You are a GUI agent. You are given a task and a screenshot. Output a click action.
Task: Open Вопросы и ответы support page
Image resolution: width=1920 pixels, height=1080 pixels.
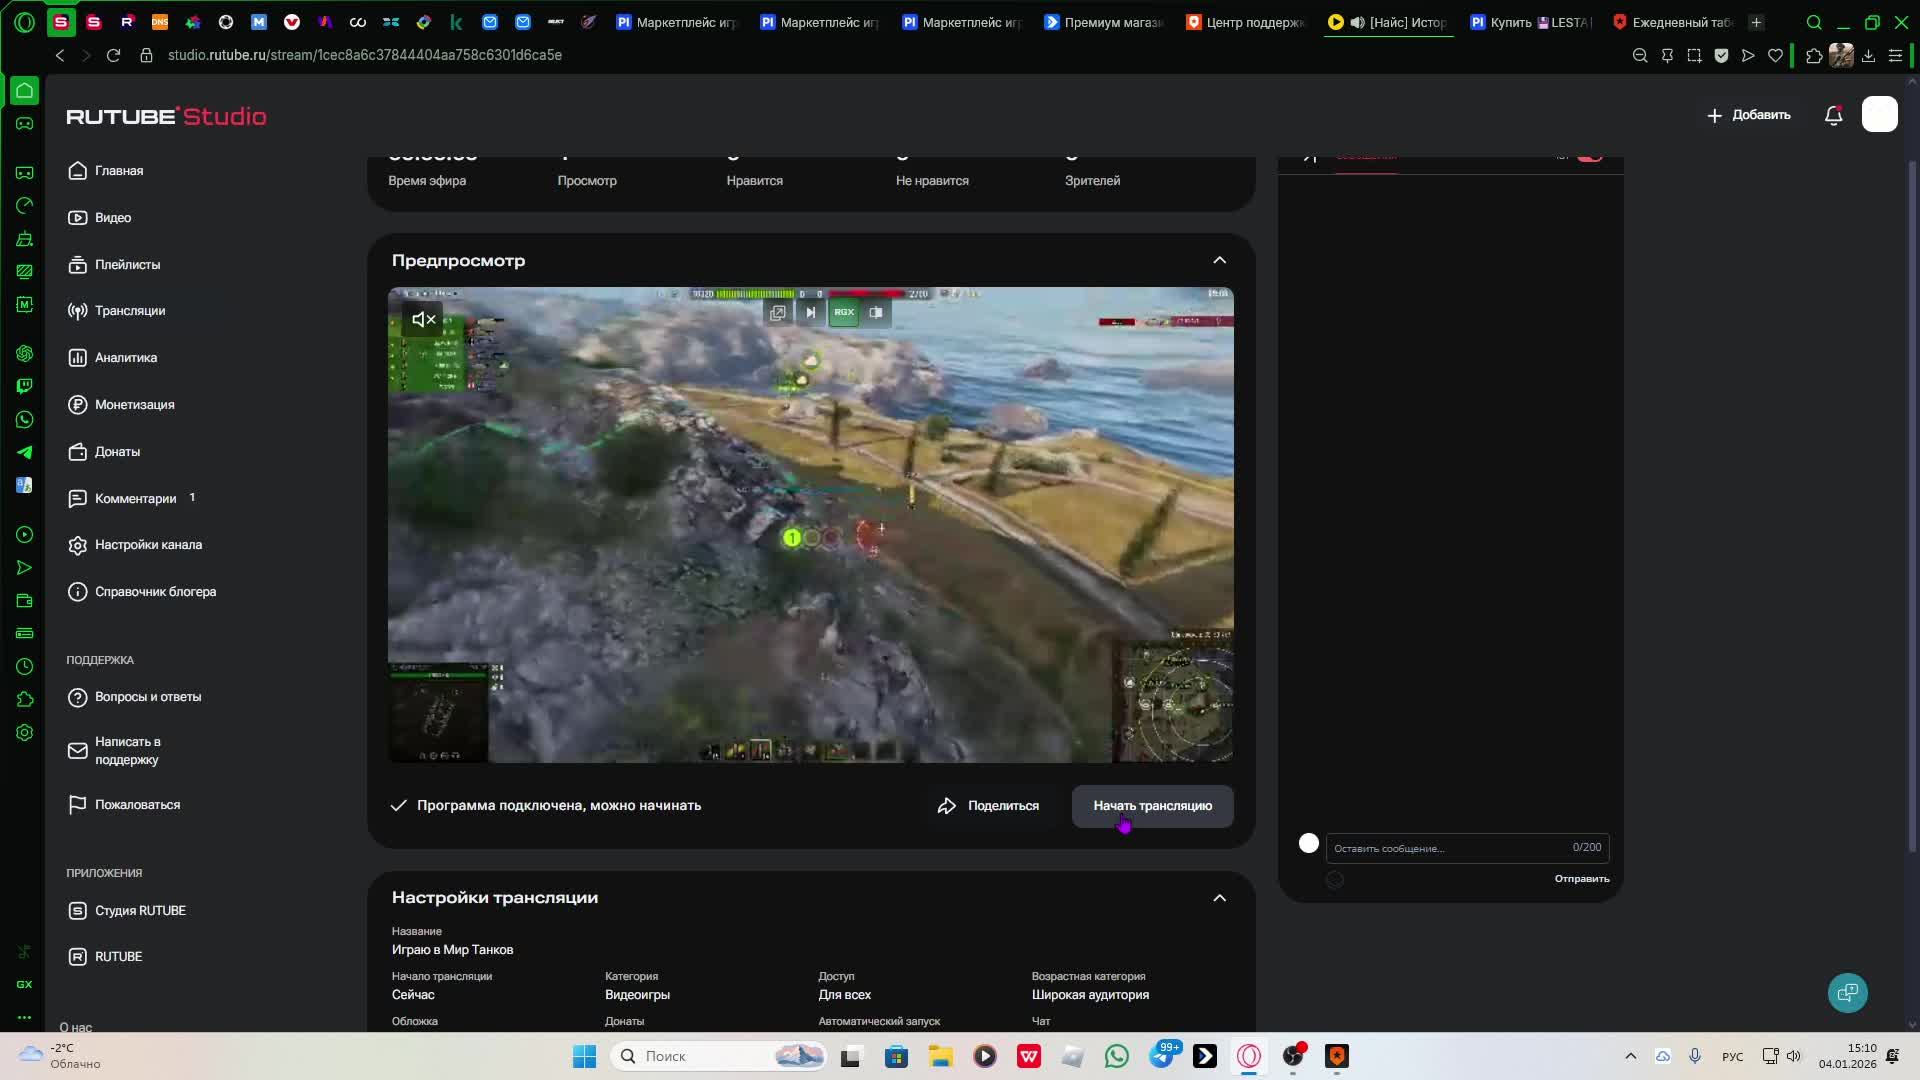pos(134,697)
